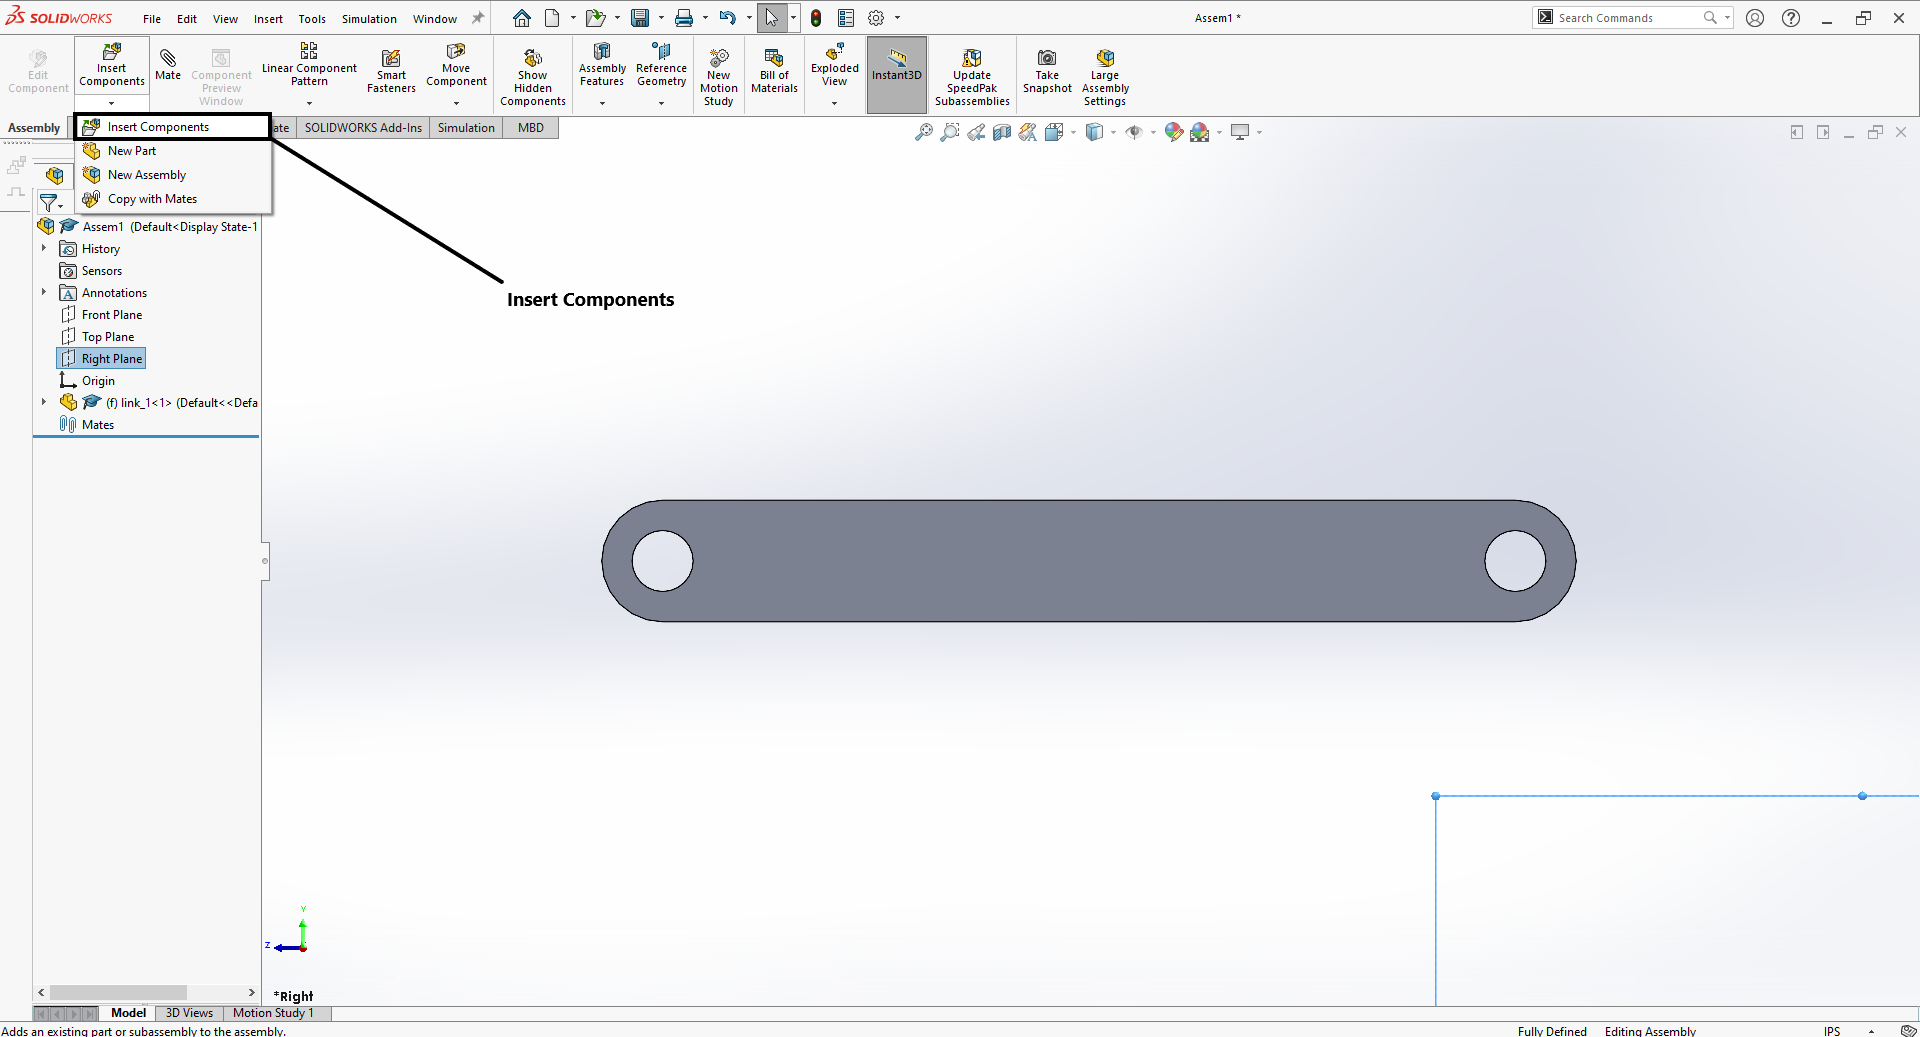Choose New Assembly from the menu
The height and width of the screenshot is (1037, 1920).
coord(147,174)
